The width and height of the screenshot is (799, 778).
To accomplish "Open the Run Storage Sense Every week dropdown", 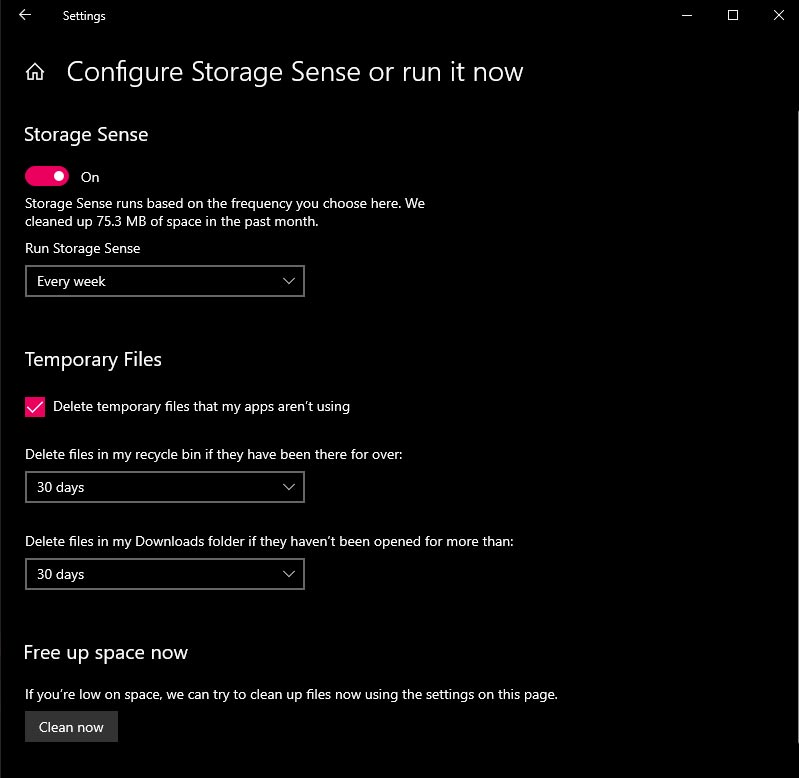I will coord(165,281).
